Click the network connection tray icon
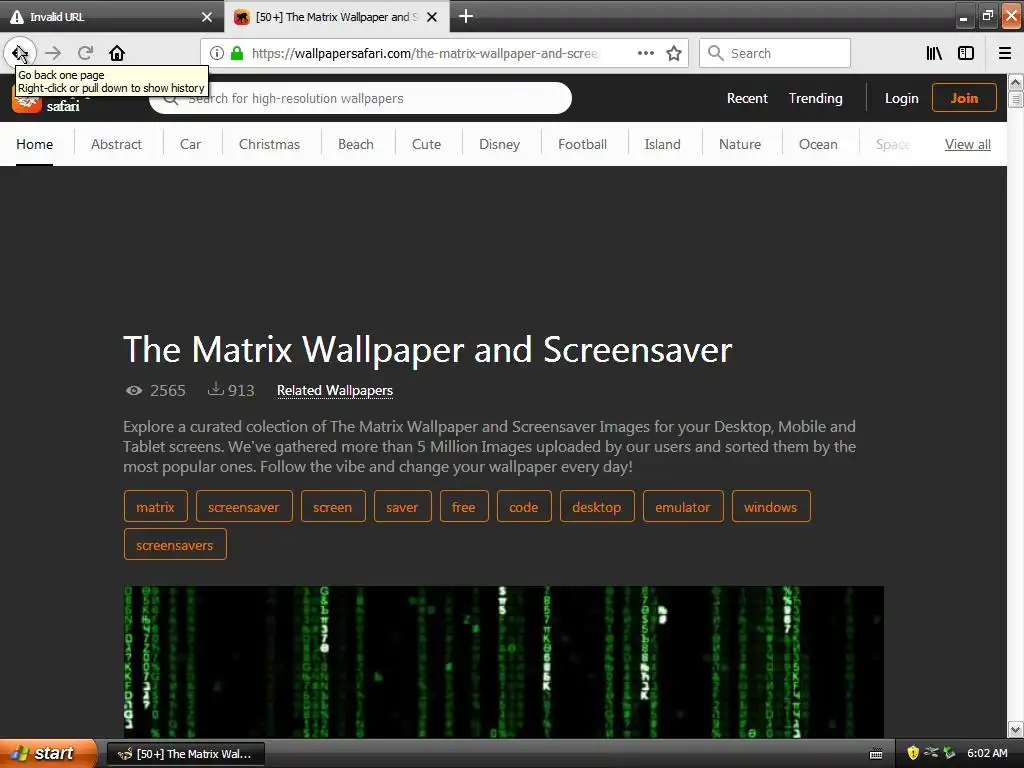 [x=931, y=752]
